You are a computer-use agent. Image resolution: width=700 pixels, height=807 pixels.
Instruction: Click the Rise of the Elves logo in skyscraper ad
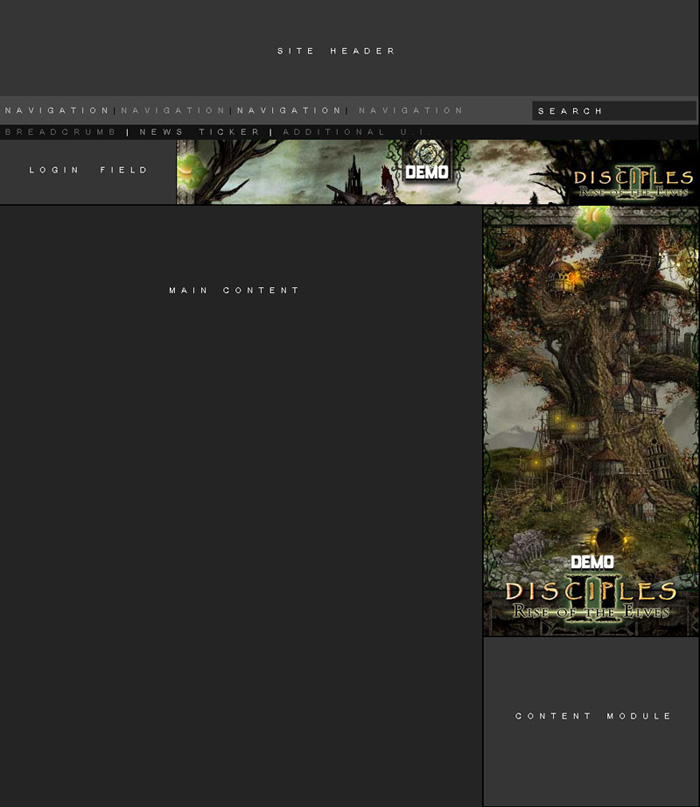pos(591,600)
